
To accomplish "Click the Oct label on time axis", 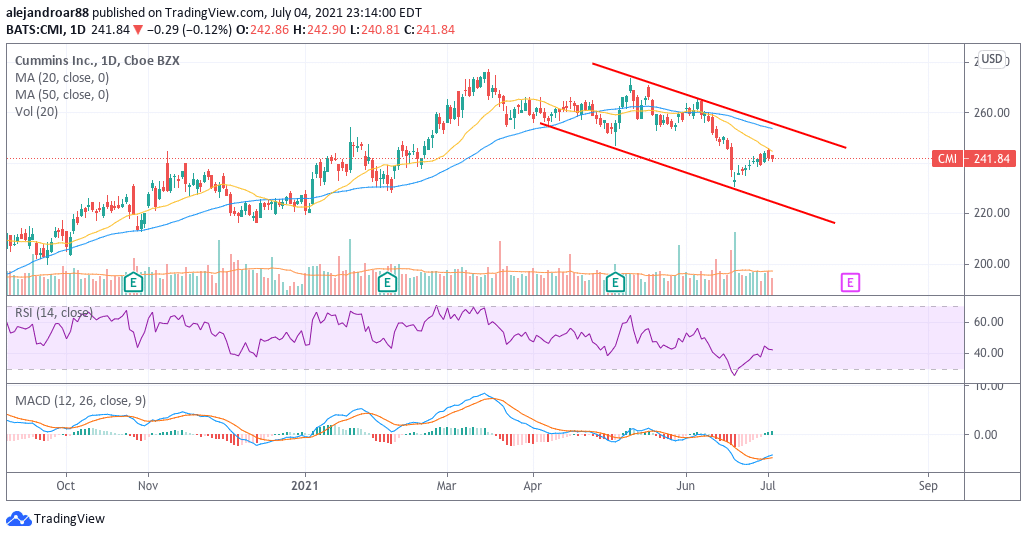I will click(x=65, y=486).
